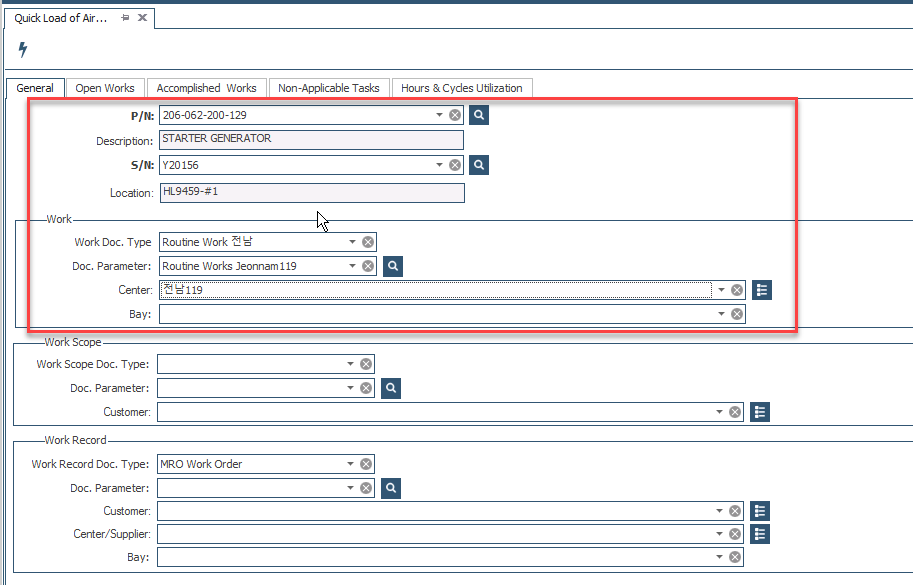This screenshot has height=585, width=913.
Task: Open the Center list picker icon
Action: pos(761,290)
